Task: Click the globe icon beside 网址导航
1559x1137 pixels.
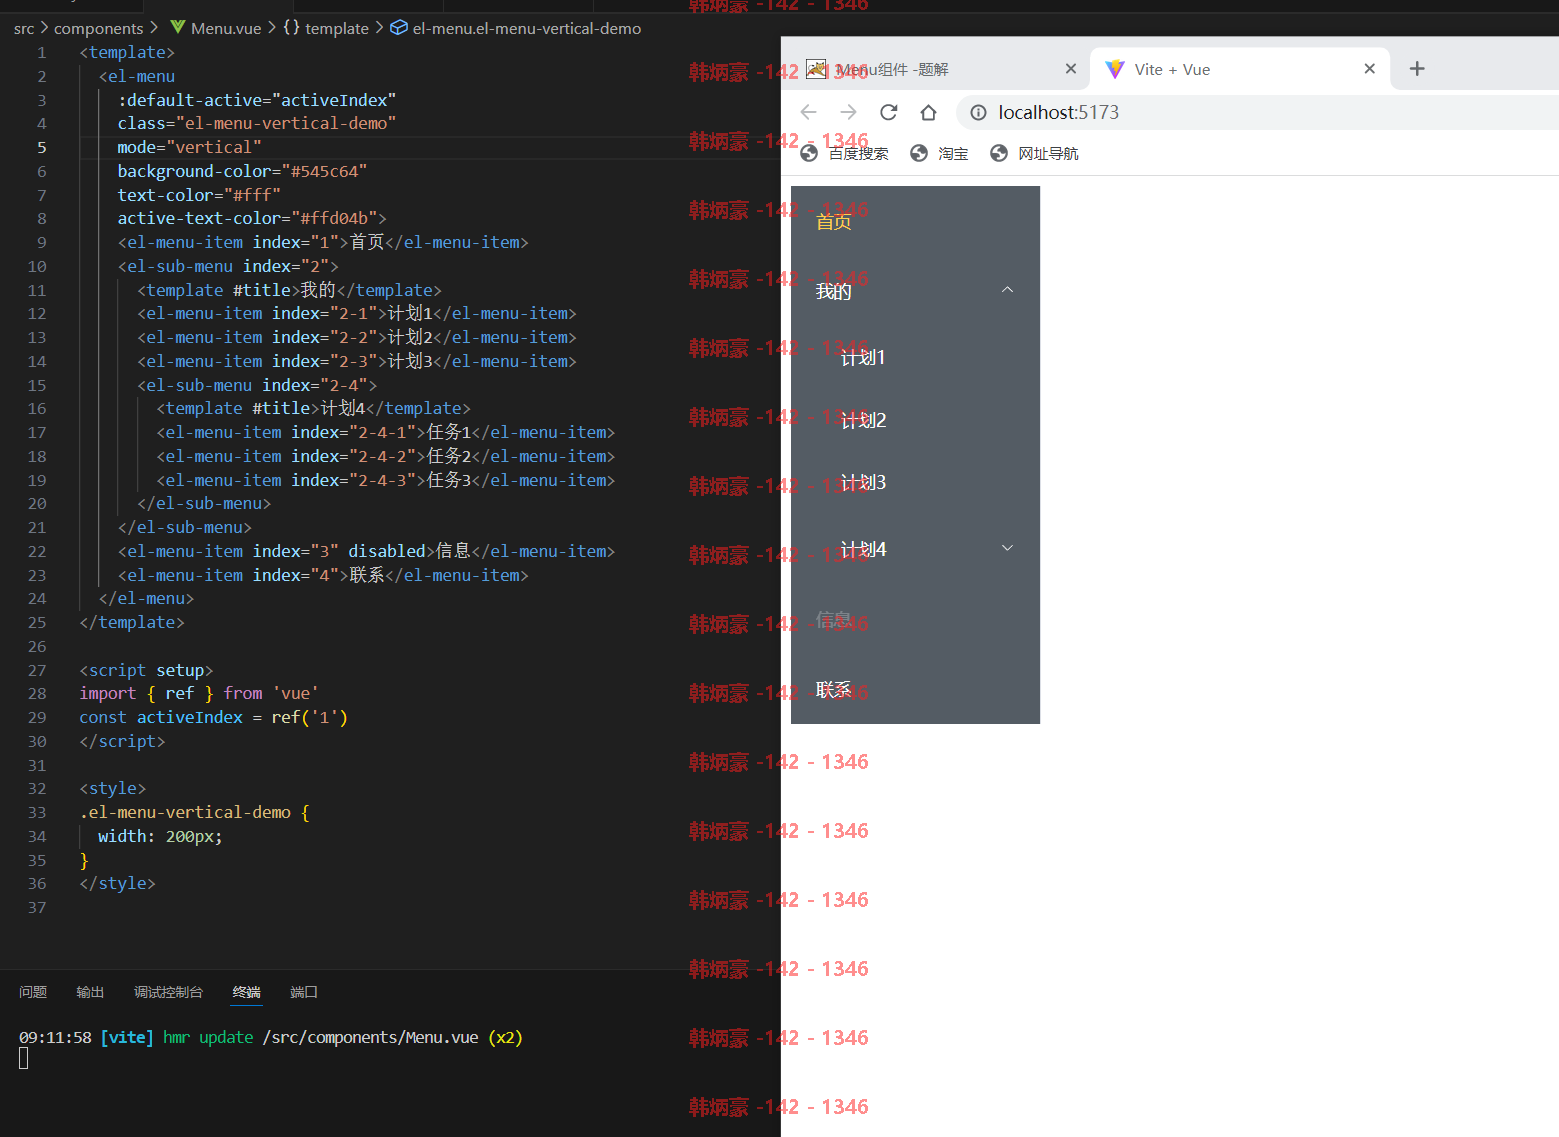Action: (998, 153)
